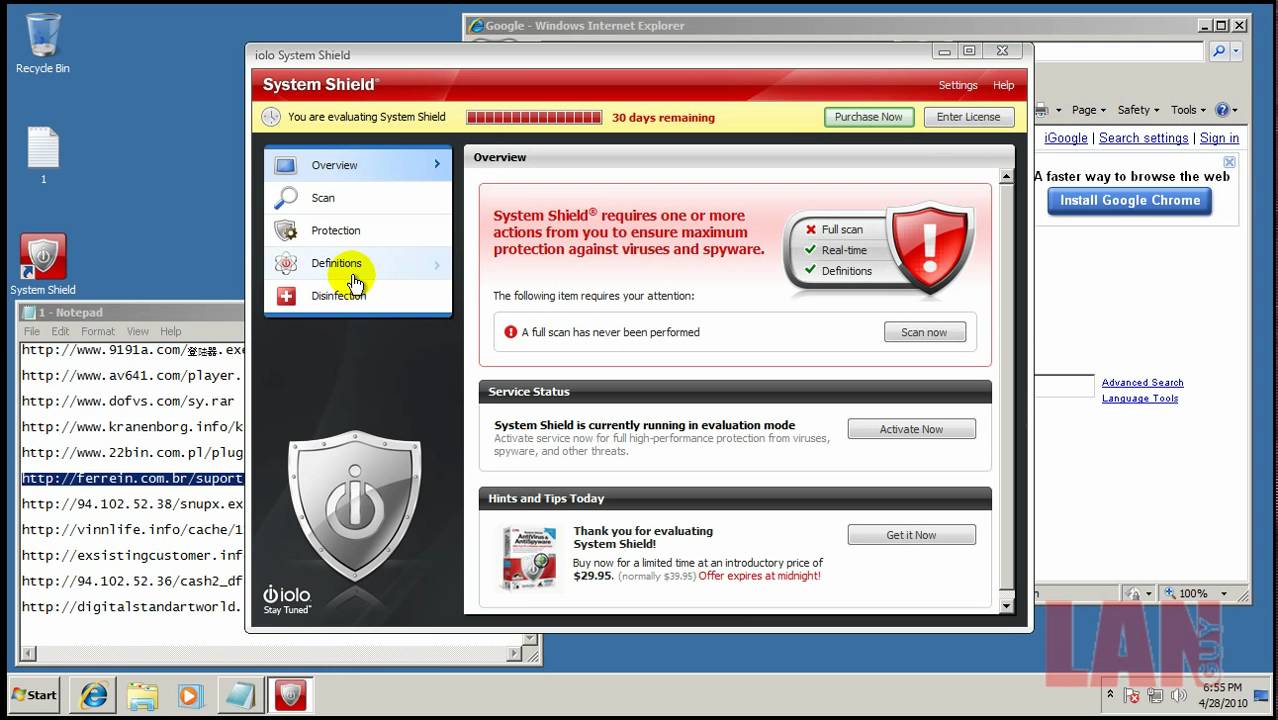Open Notepad View menu
The width and height of the screenshot is (1278, 720).
138,331
